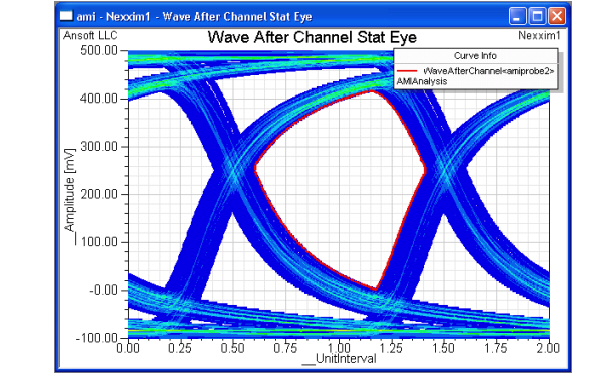
Task: Click the 300.00 Y axis tick value
Action: [x=99, y=147]
